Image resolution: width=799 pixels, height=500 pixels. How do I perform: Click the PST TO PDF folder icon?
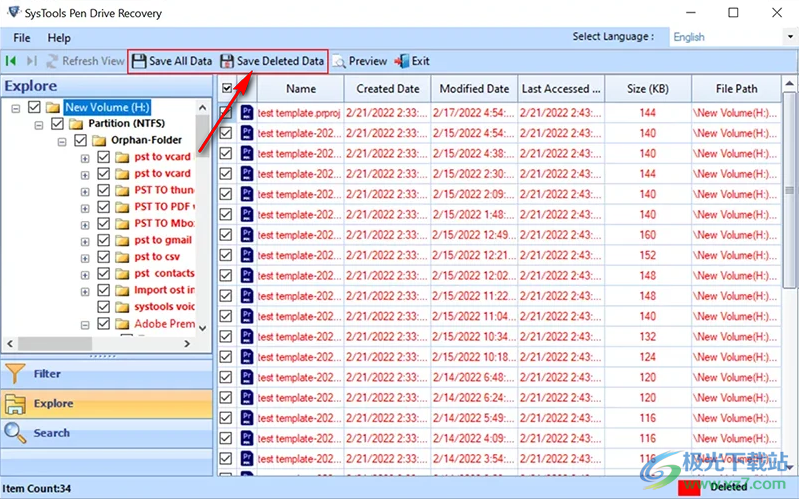click(122, 207)
